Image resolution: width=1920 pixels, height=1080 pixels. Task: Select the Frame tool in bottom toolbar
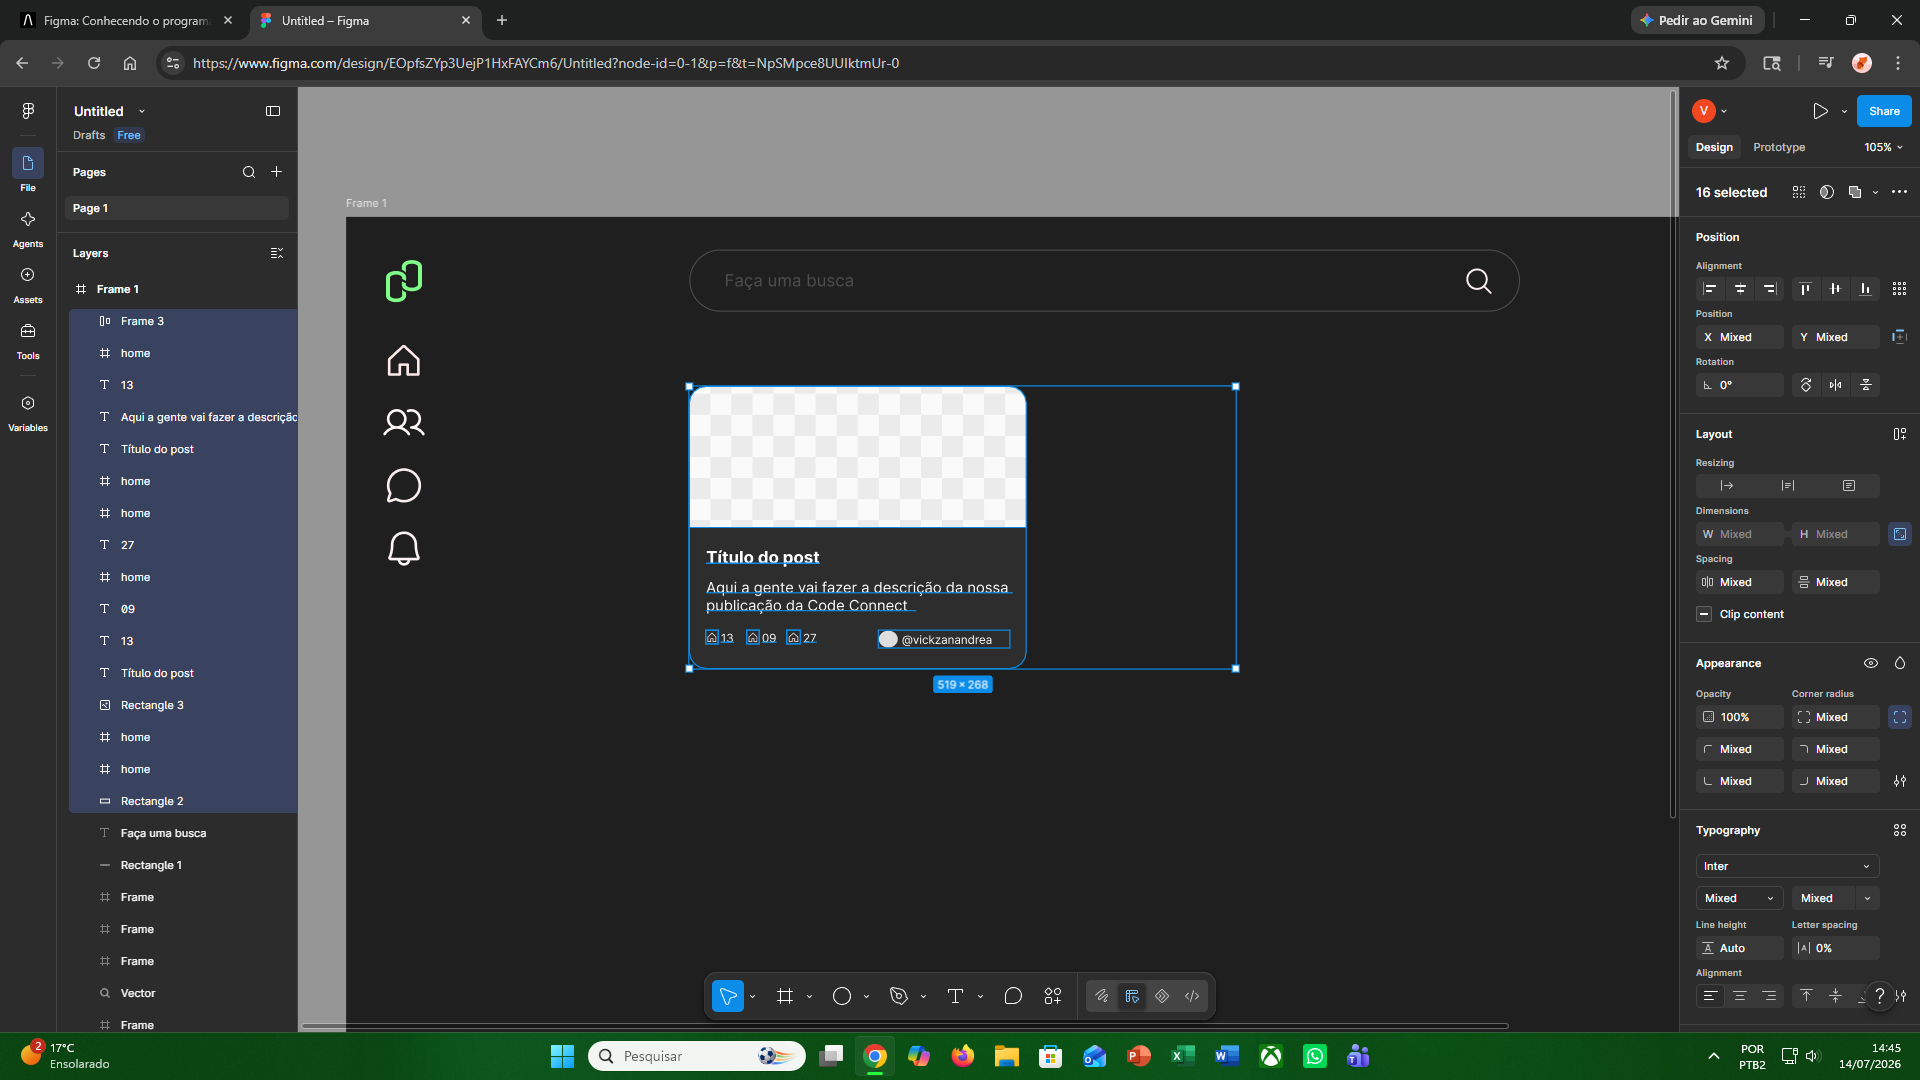[785, 996]
